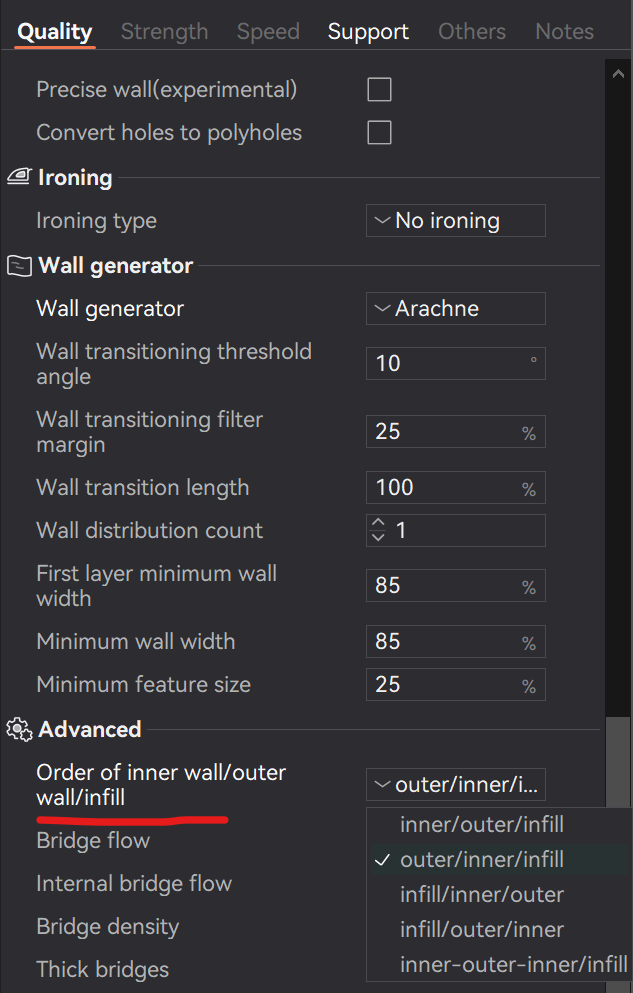Image resolution: width=633 pixels, height=993 pixels.
Task: Click the Wall transition length field
Action: (456, 488)
